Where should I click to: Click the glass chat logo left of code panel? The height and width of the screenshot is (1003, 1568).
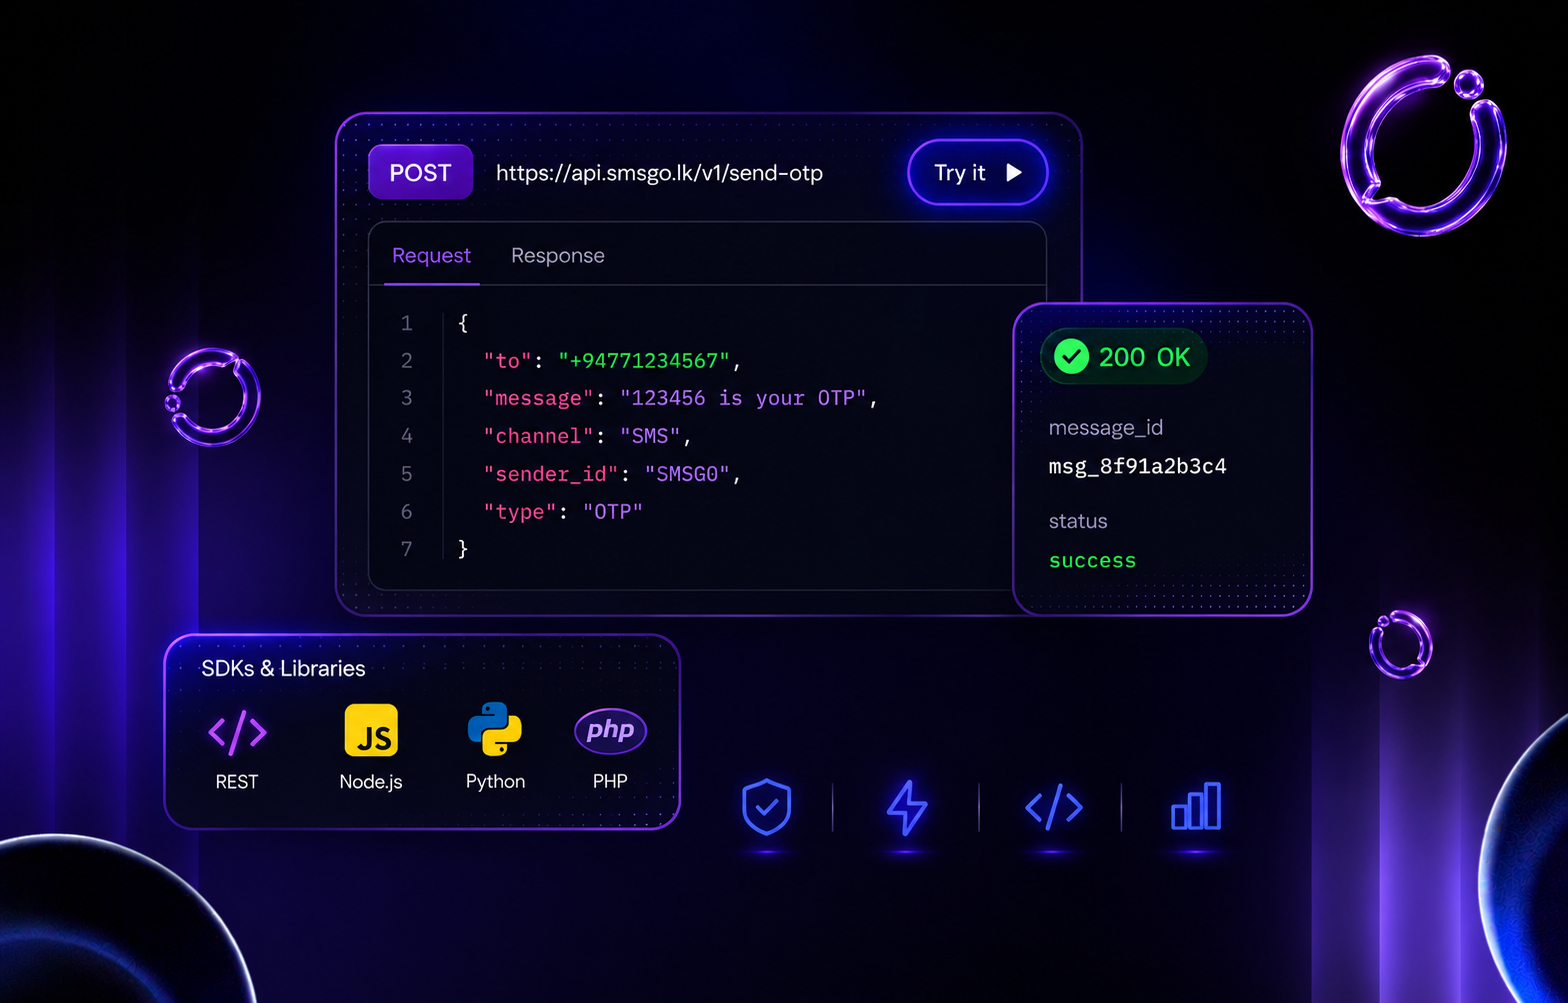pos(213,397)
